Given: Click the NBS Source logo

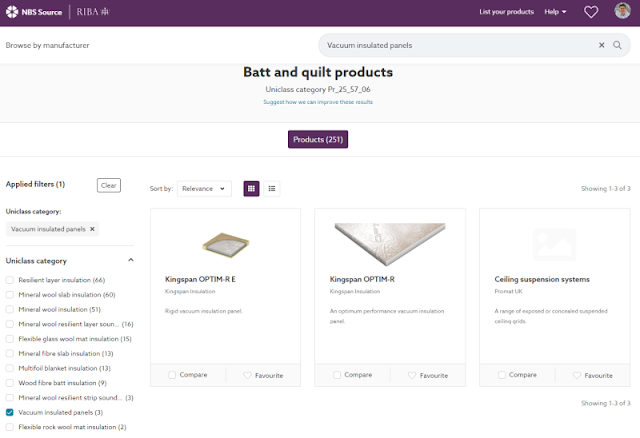Looking at the screenshot, I should 34,12.
